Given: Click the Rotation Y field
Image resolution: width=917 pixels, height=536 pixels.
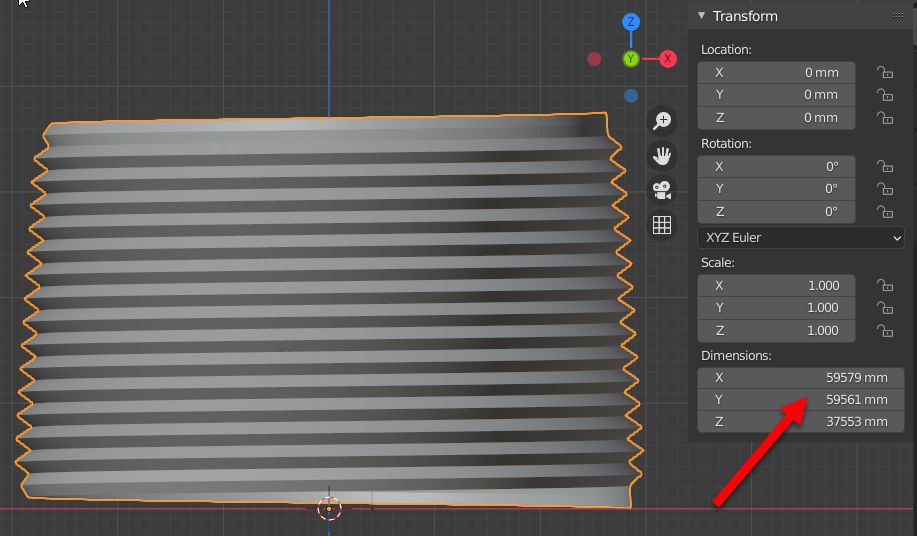Looking at the screenshot, I should [776, 189].
